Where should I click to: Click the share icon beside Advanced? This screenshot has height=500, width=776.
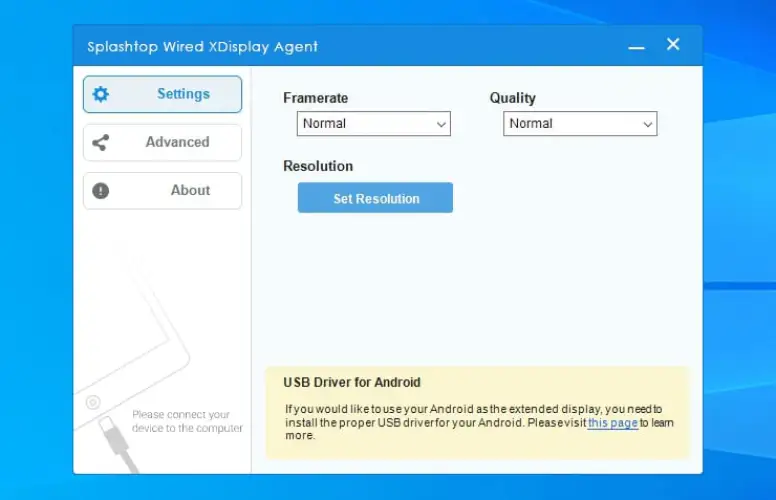(100, 142)
